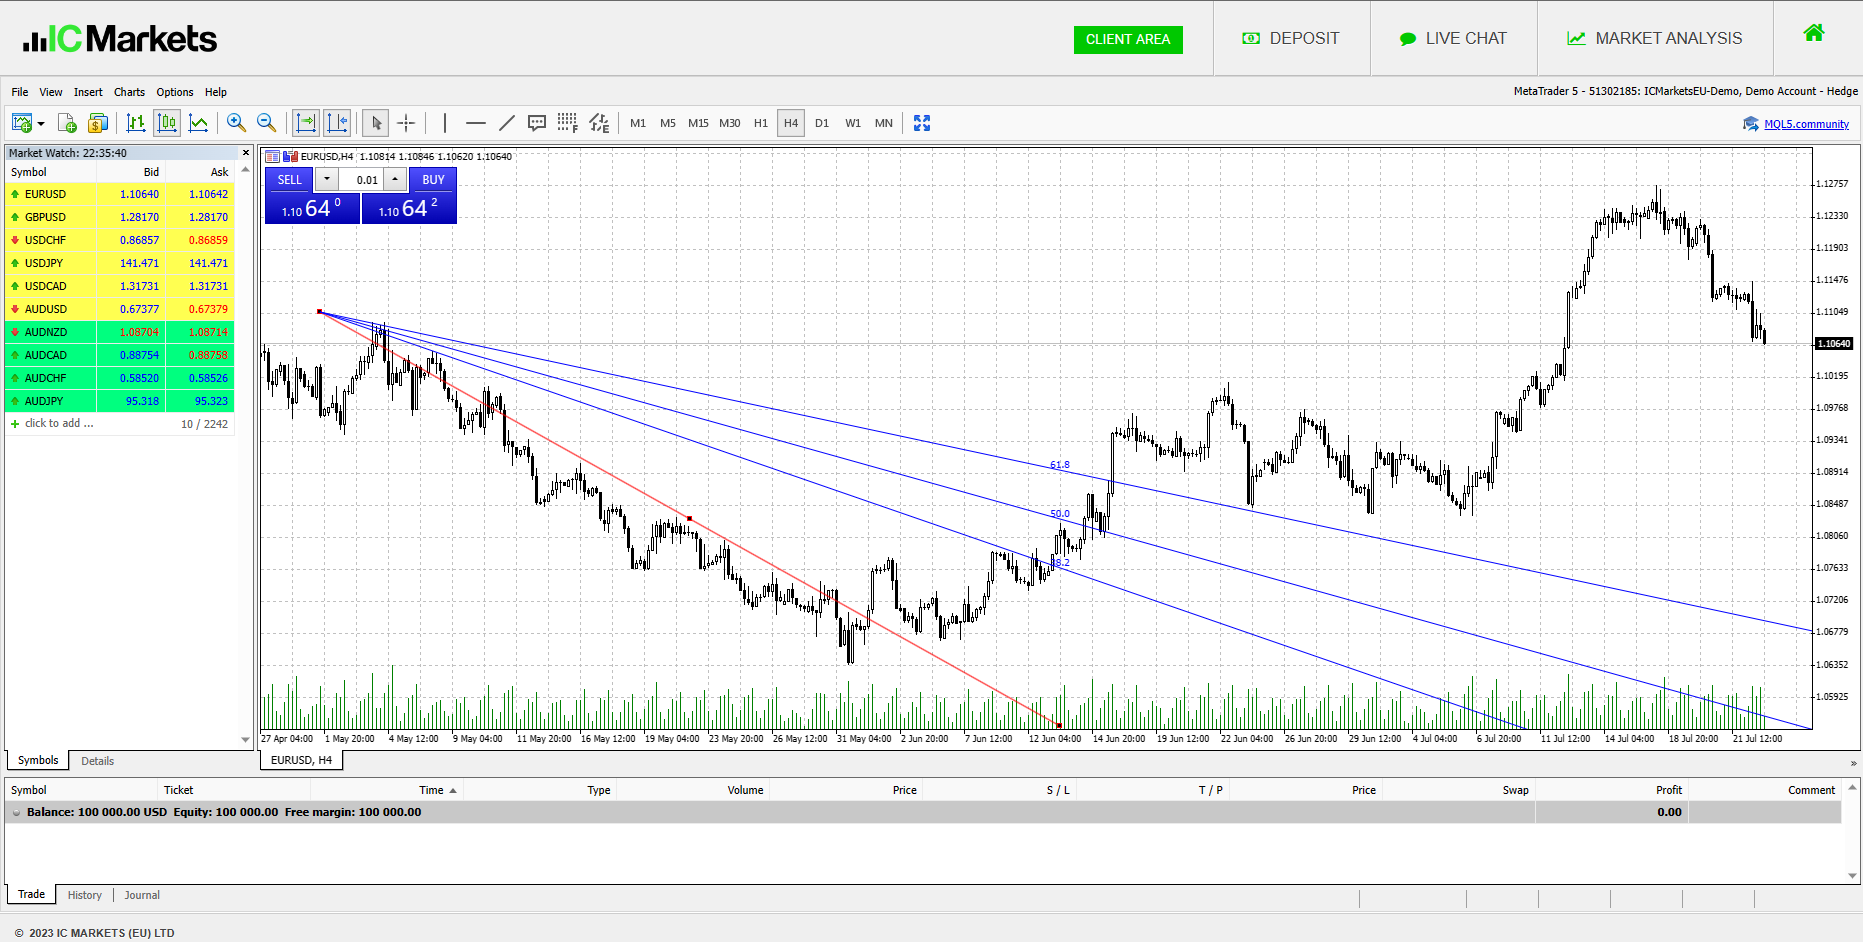Switch to the History tab
Image resolution: width=1863 pixels, height=942 pixels.
coord(85,895)
